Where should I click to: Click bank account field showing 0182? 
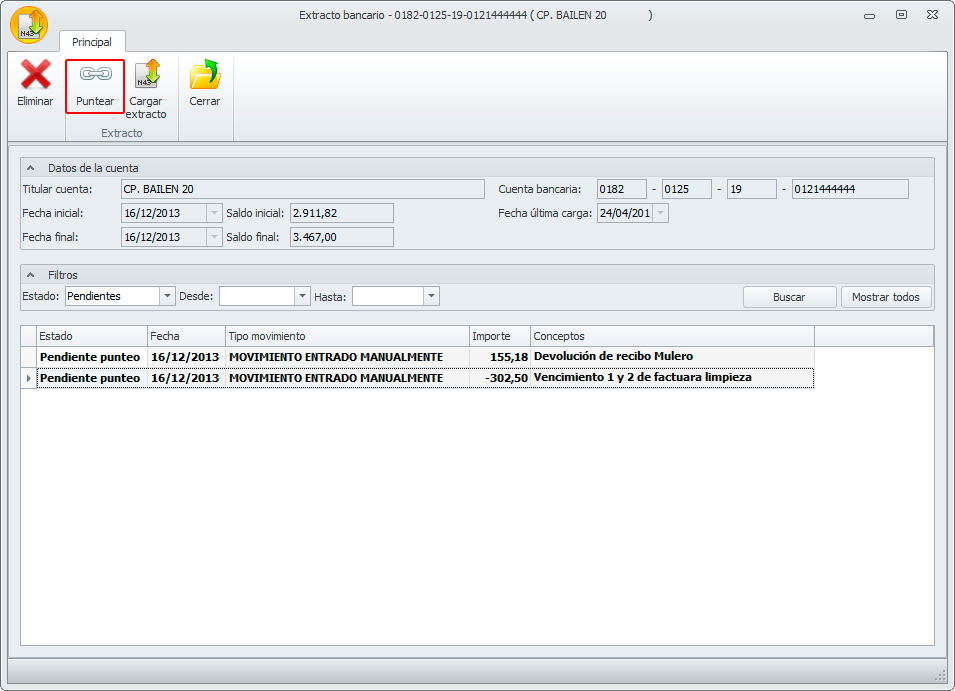click(x=622, y=189)
